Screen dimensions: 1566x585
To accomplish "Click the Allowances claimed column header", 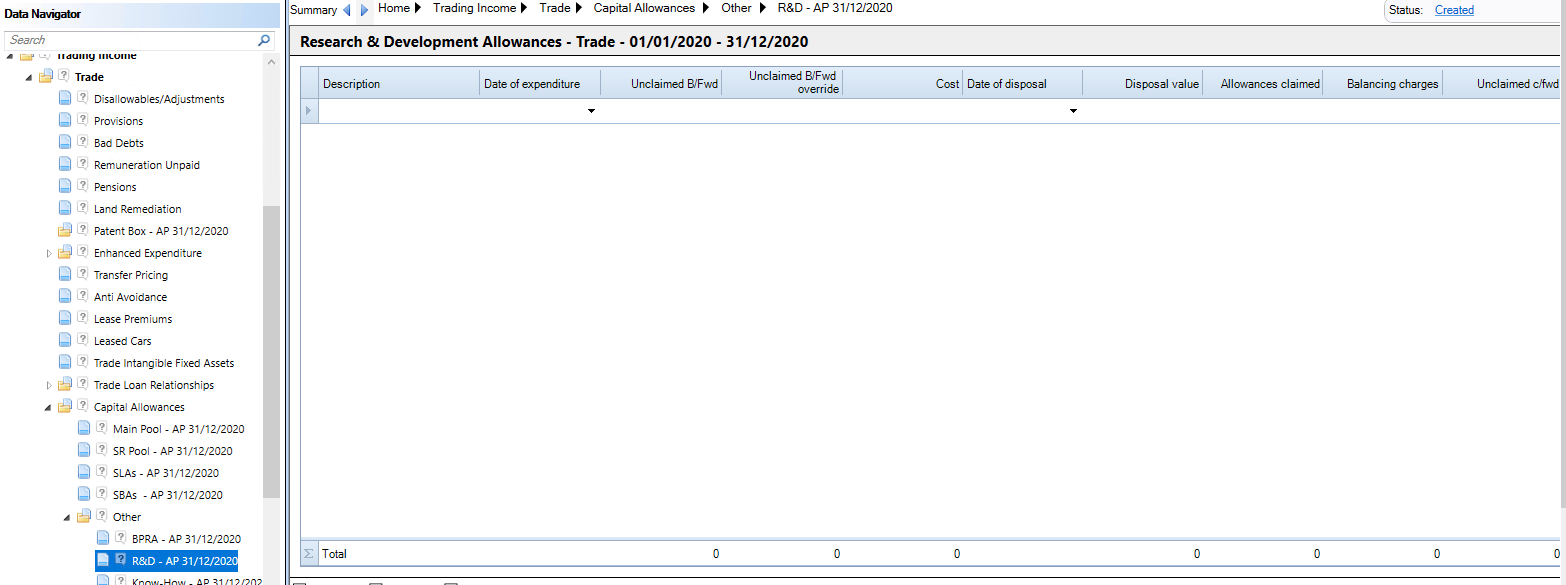I will 1262,84.
